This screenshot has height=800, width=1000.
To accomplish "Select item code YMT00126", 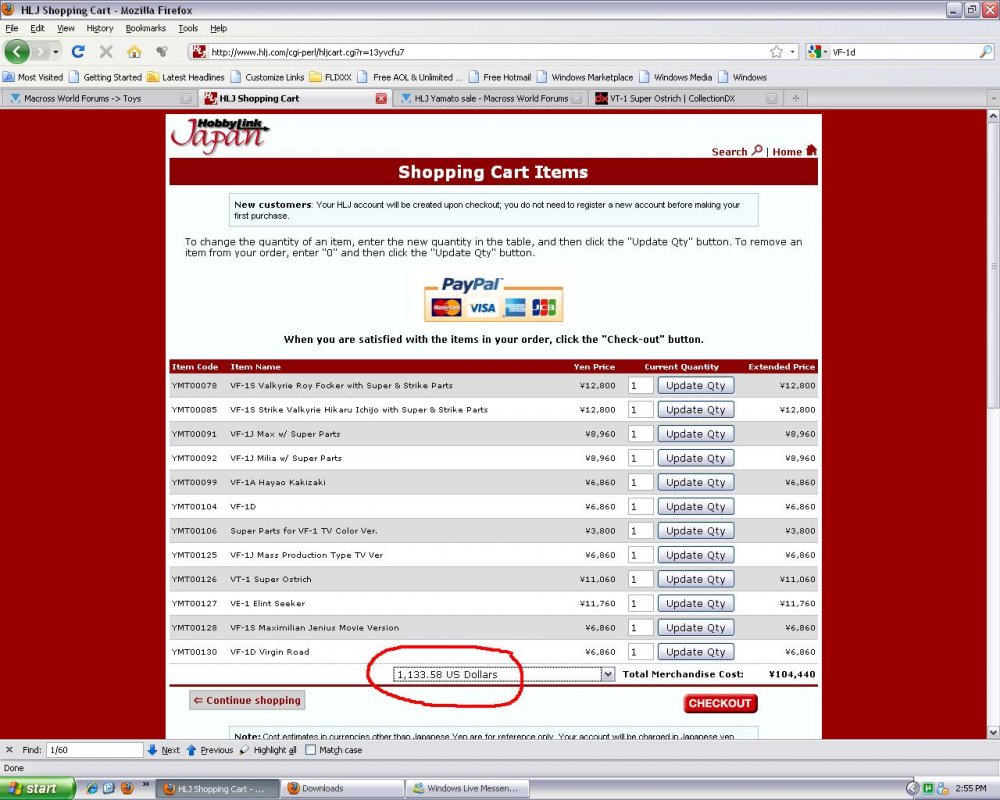I will coord(194,579).
